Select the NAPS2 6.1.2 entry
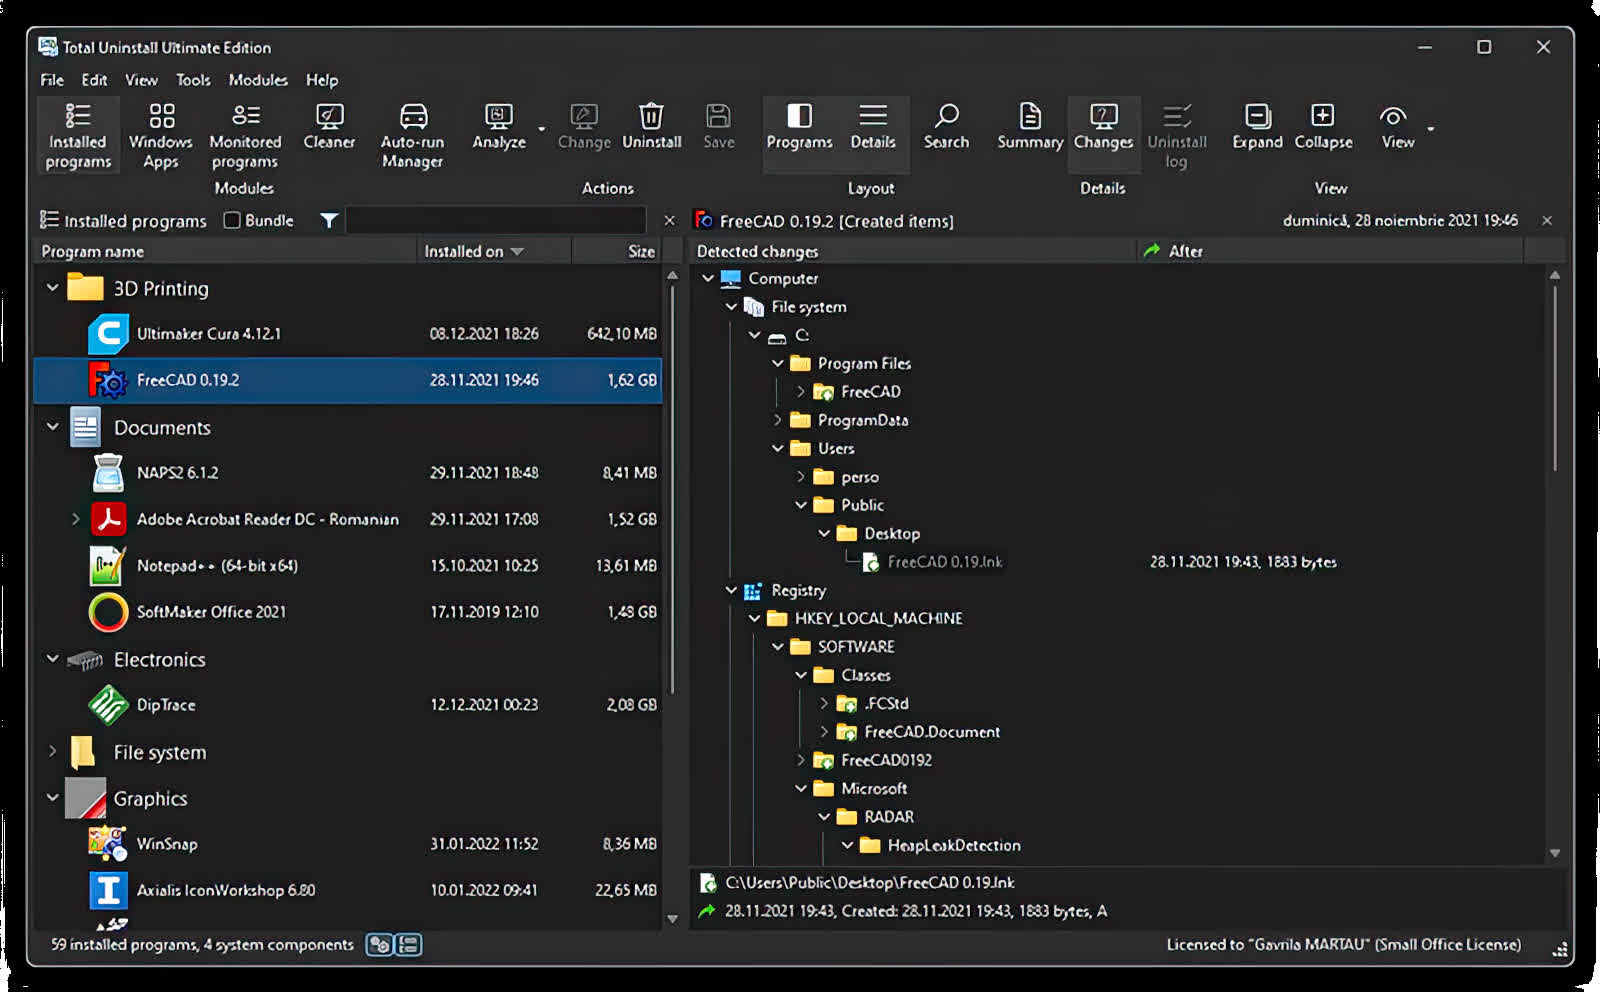Viewport: 1600px width, 992px height. click(348, 473)
